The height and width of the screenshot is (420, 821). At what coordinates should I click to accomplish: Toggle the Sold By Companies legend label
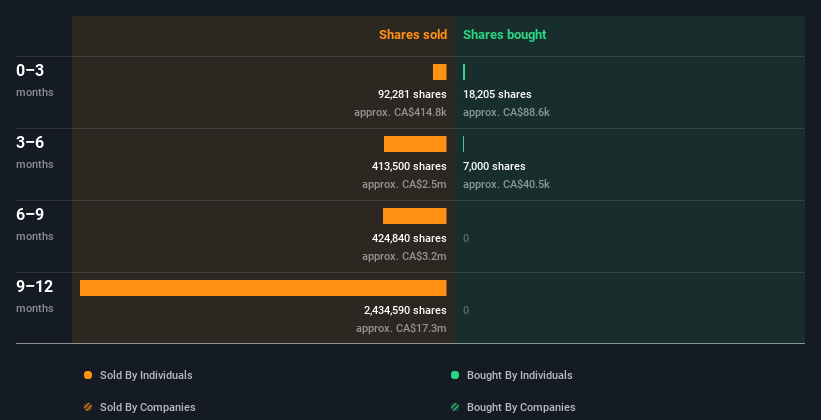click(147, 407)
